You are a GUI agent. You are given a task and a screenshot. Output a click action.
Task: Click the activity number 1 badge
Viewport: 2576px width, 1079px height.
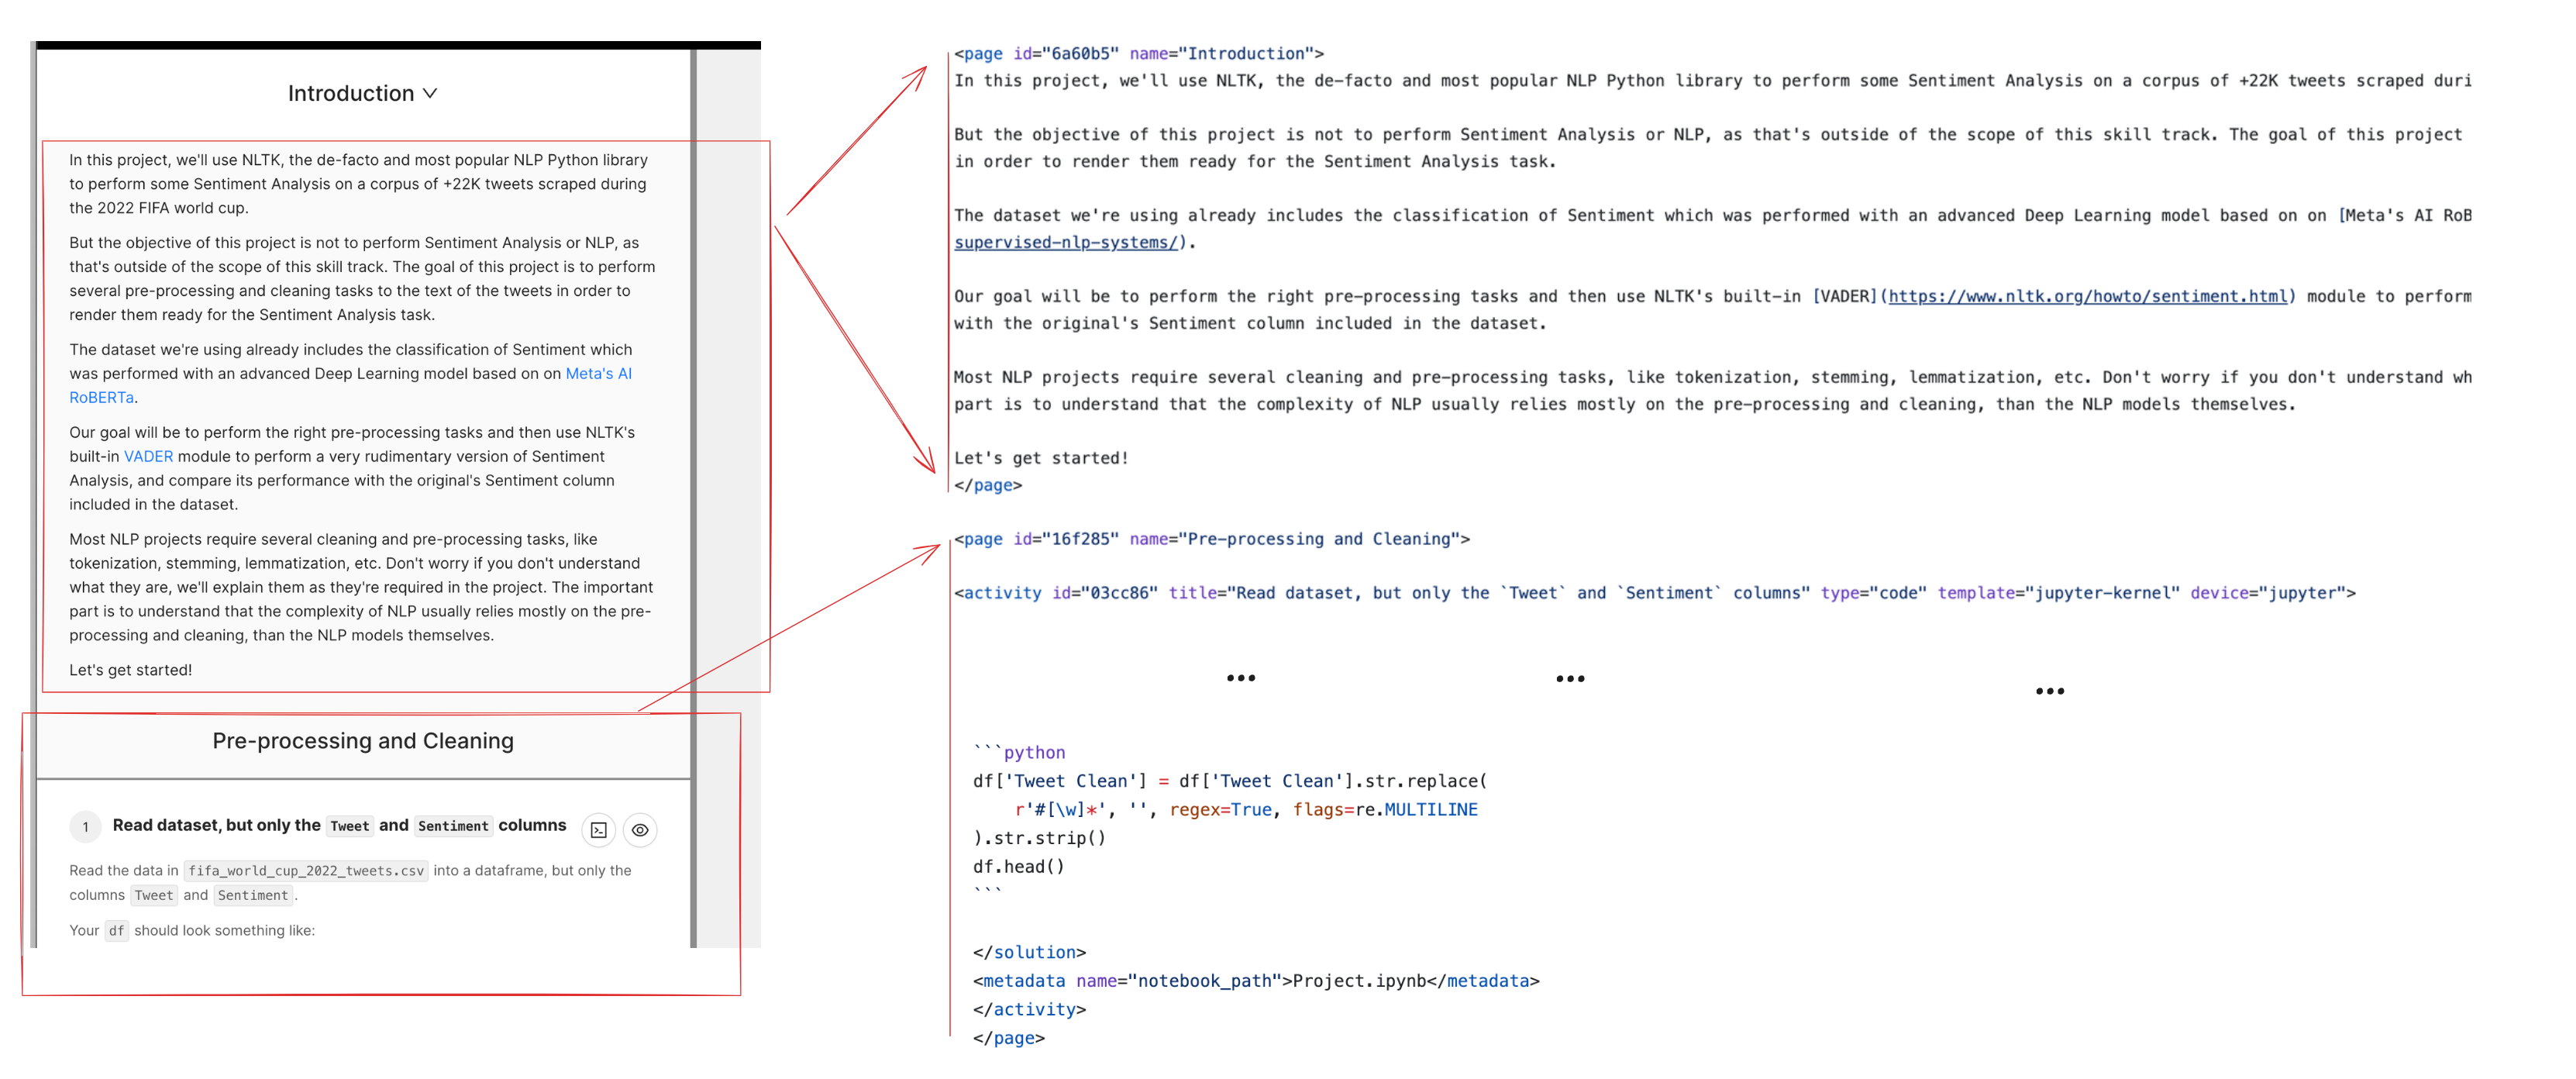tap(86, 827)
